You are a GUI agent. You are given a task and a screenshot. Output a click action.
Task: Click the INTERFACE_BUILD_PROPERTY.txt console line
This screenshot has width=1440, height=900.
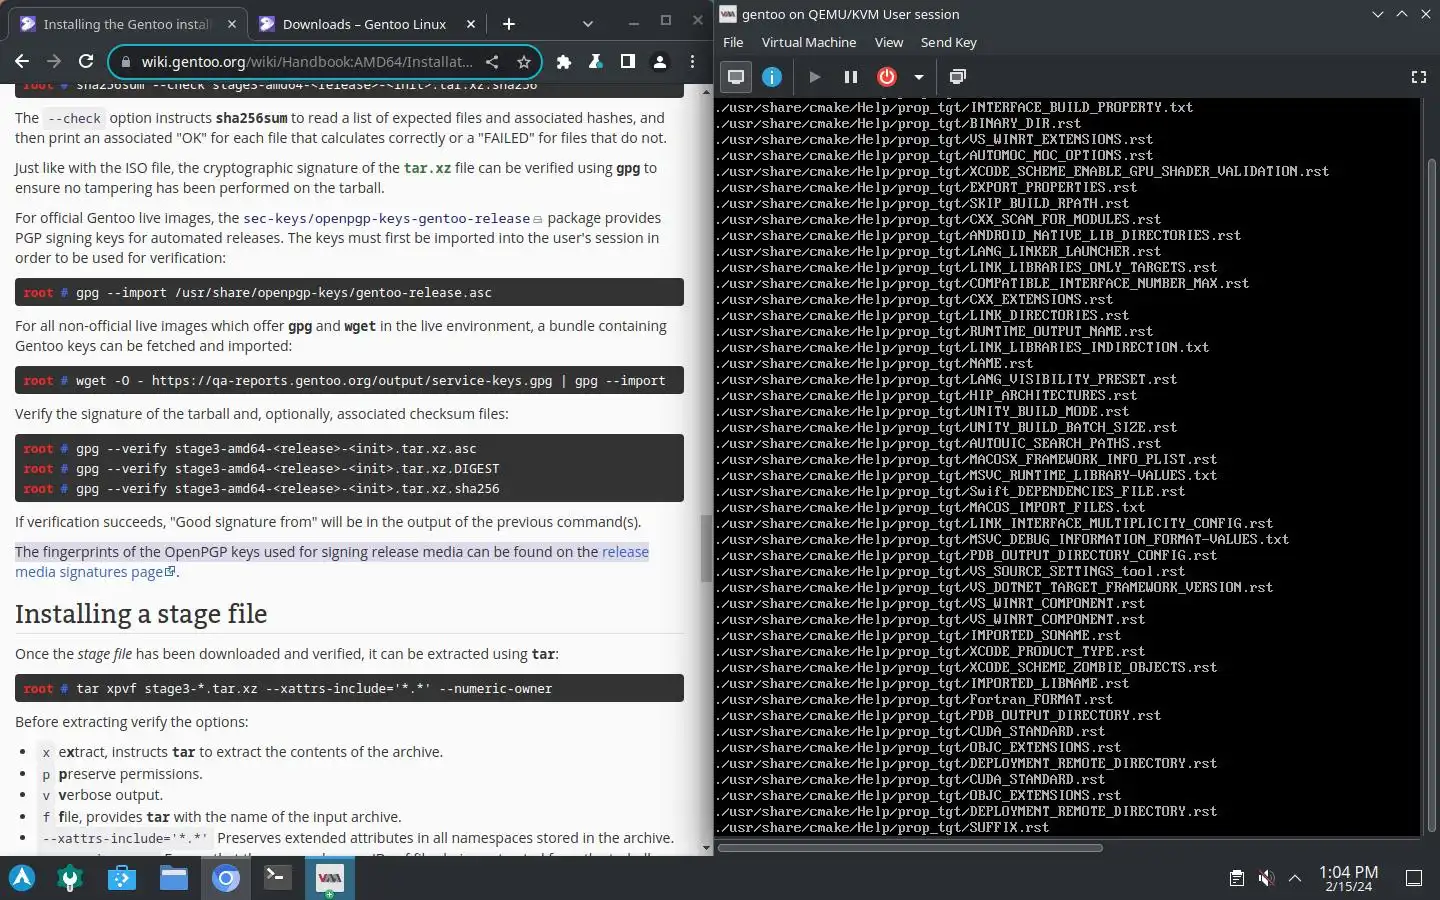click(x=955, y=107)
